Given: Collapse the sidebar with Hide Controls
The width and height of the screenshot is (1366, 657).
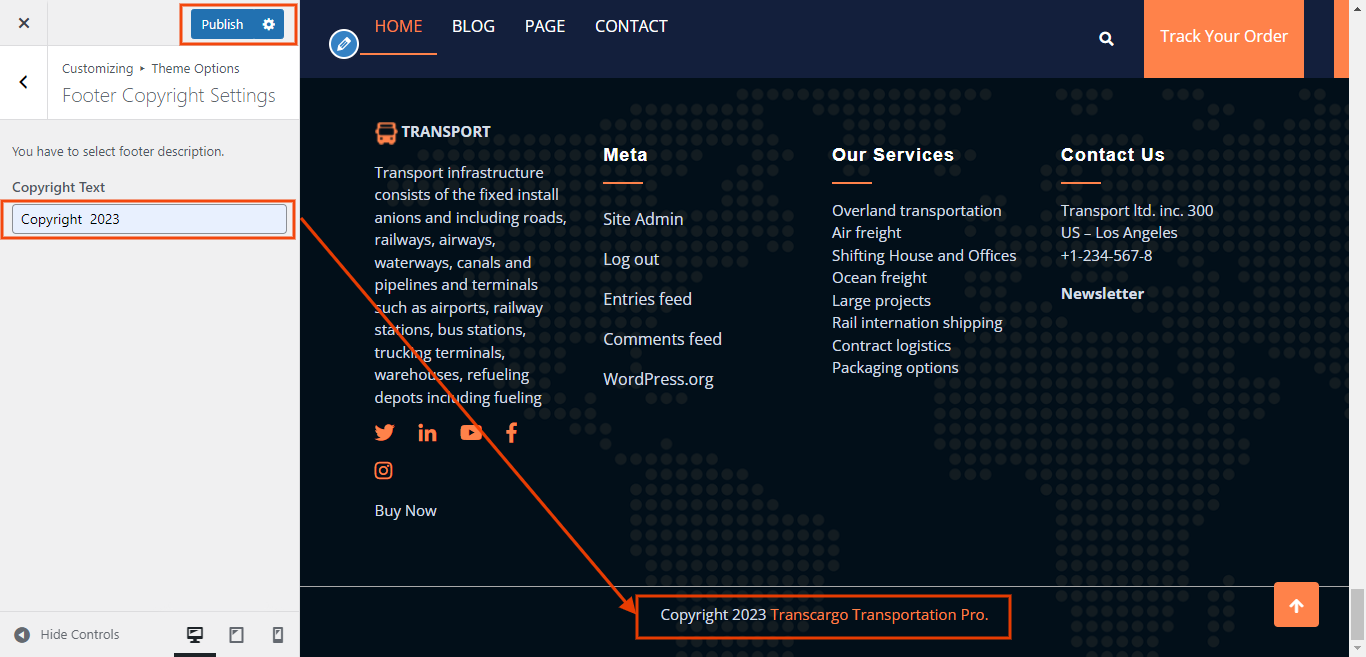Looking at the screenshot, I should tap(67, 635).
